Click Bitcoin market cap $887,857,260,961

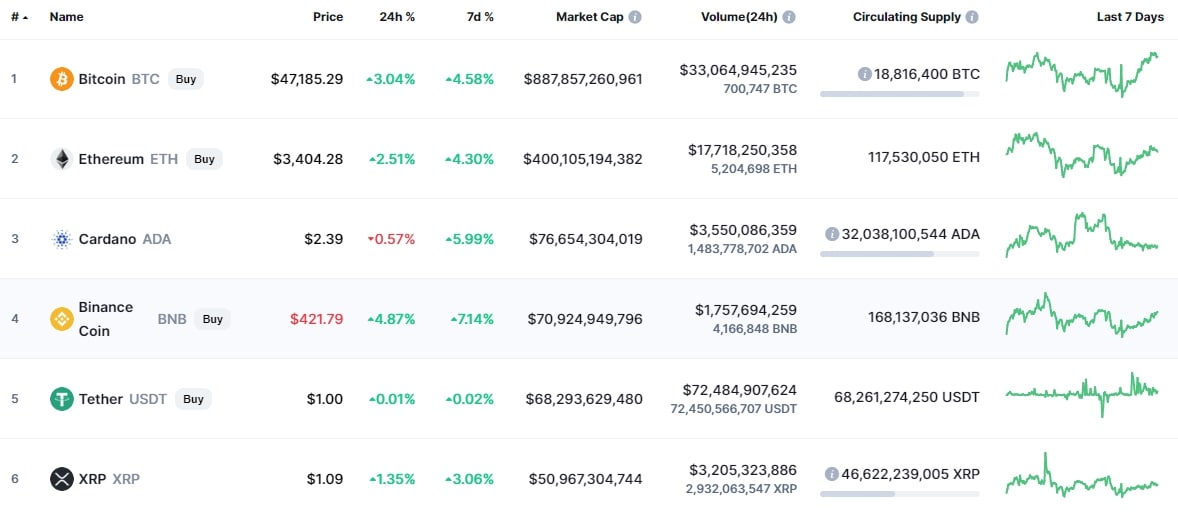(583, 78)
